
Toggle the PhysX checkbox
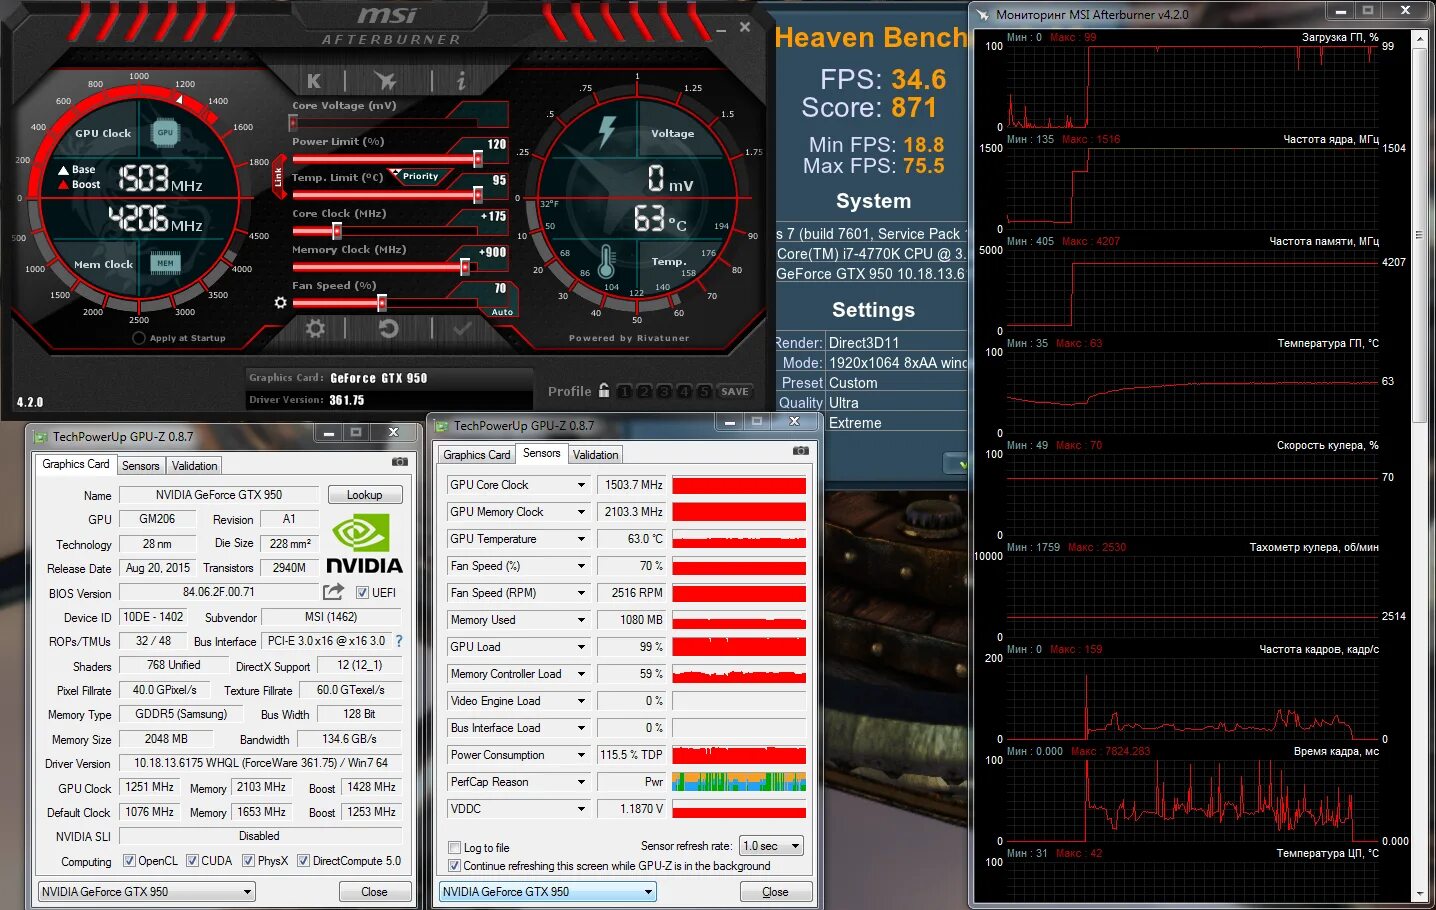pyautogui.click(x=248, y=860)
